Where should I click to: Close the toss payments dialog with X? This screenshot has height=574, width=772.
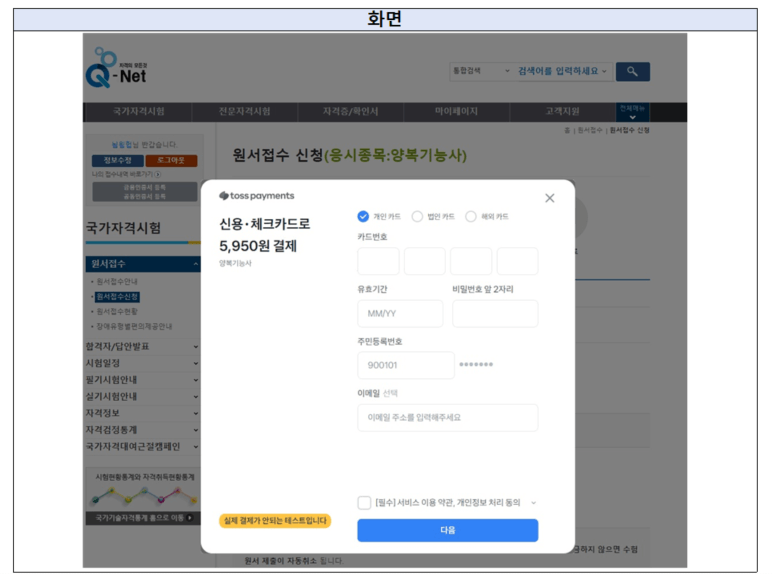pos(550,198)
